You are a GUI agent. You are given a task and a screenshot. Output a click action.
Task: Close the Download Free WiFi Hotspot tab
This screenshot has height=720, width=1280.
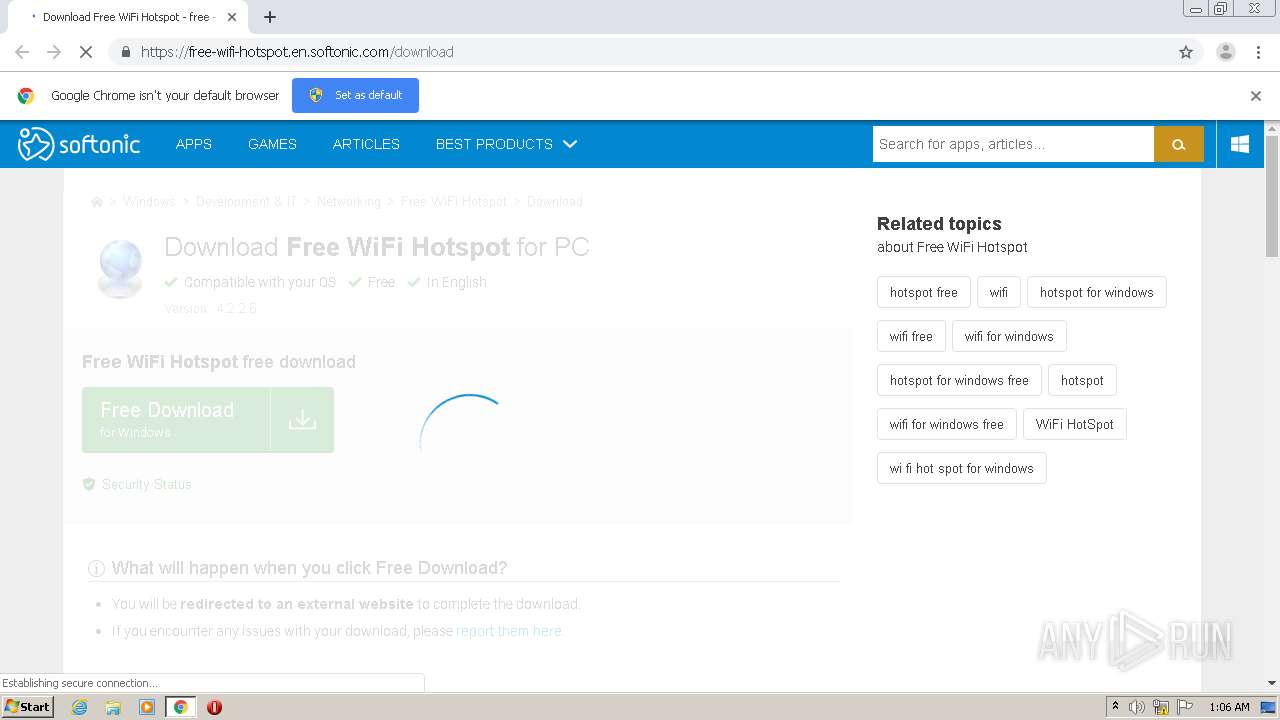click(x=233, y=17)
